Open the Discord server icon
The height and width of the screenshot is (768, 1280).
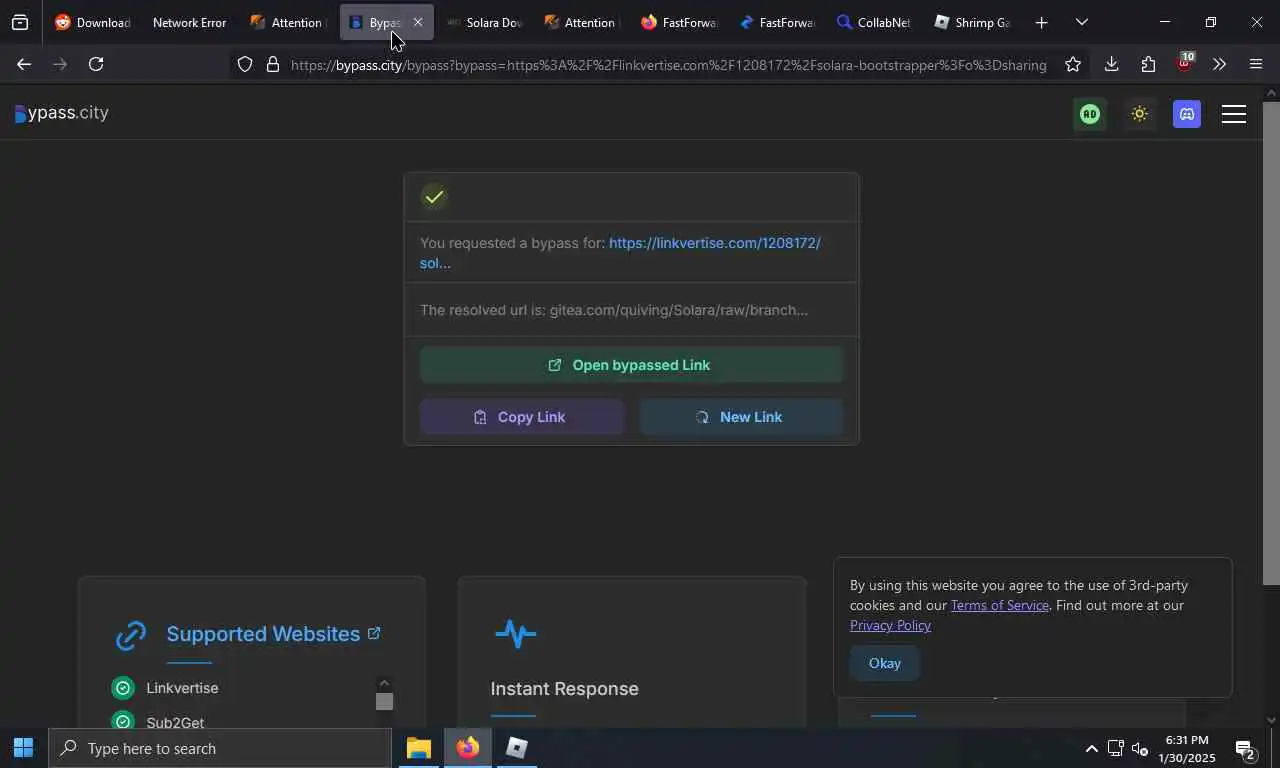pyautogui.click(x=1187, y=114)
